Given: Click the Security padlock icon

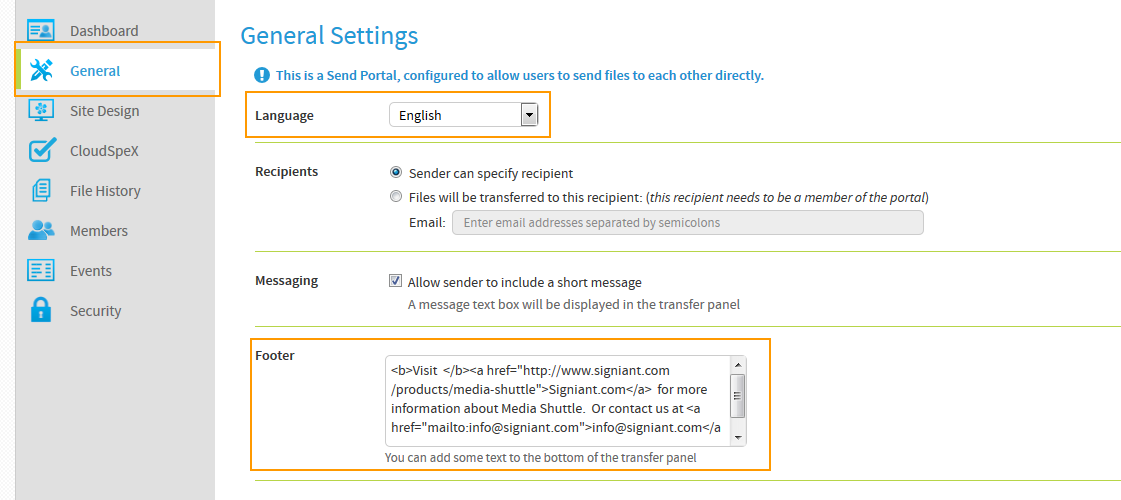Looking at the screenshot, I should click(41, 310).
